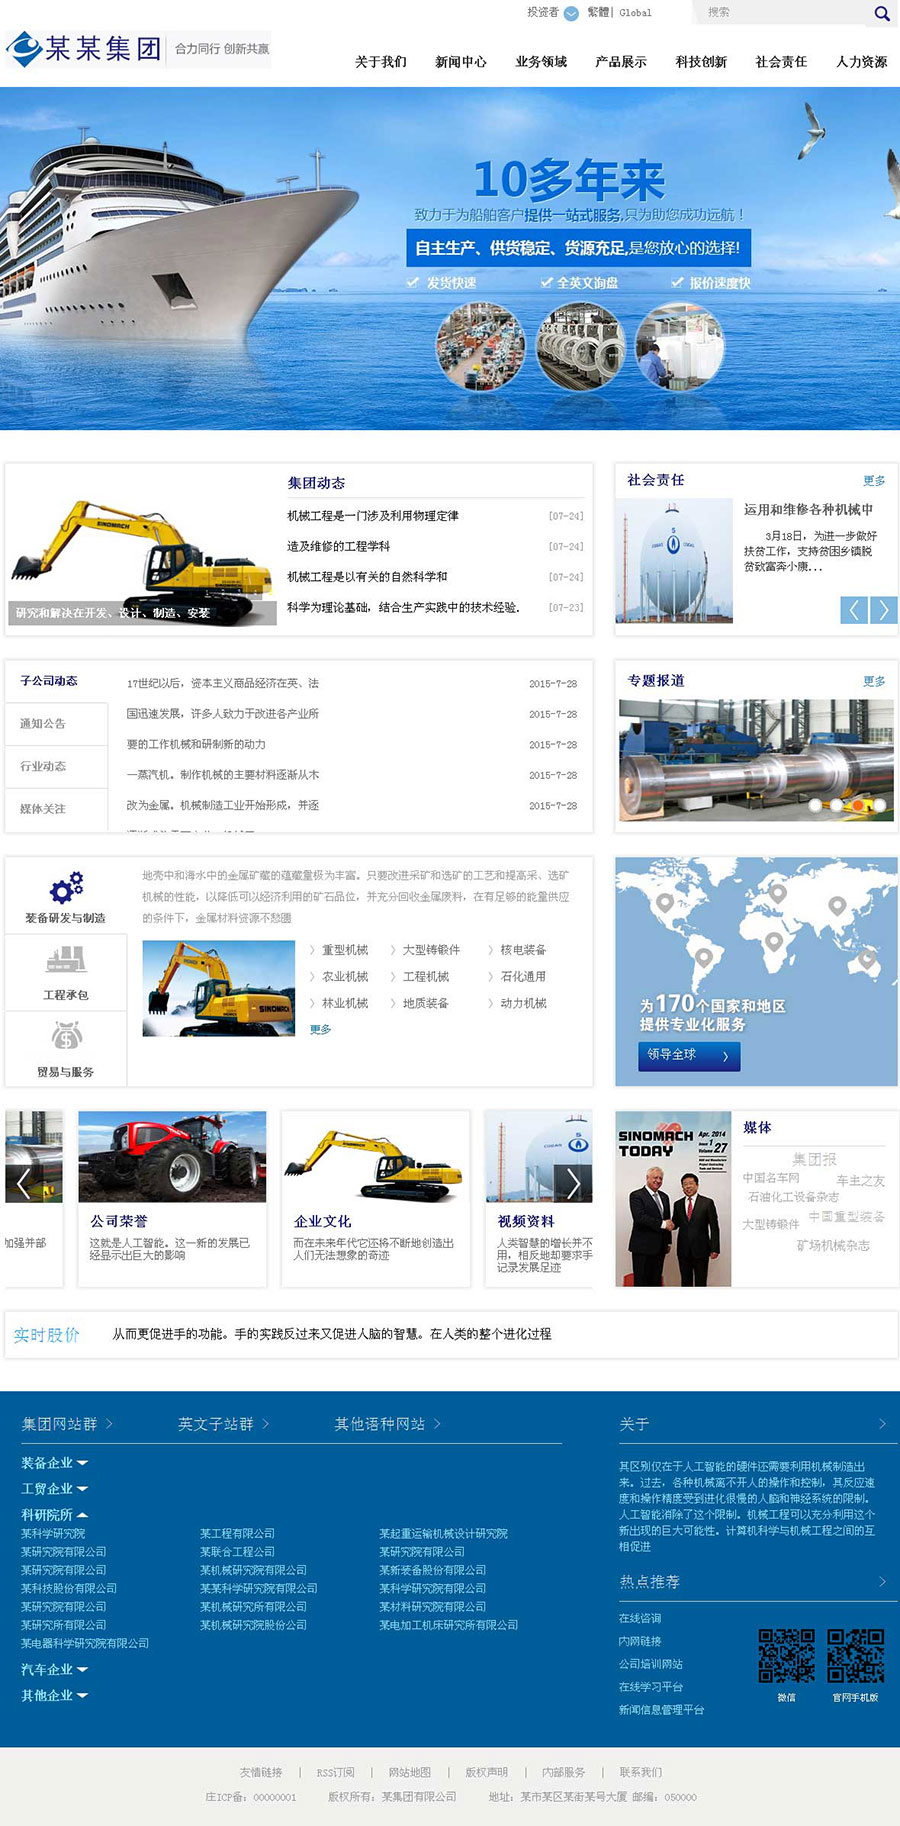
Task: Select the 子公司动态 tab
Action: 49,681
